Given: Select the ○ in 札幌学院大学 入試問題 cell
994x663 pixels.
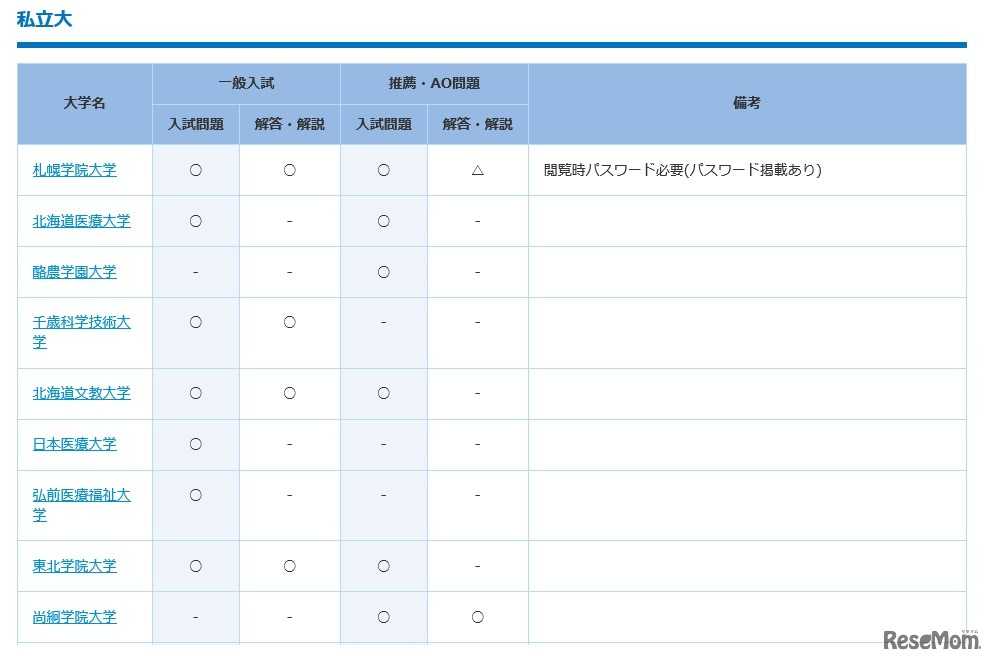Looking at the screenshot, I should click(x=195, y=170).
